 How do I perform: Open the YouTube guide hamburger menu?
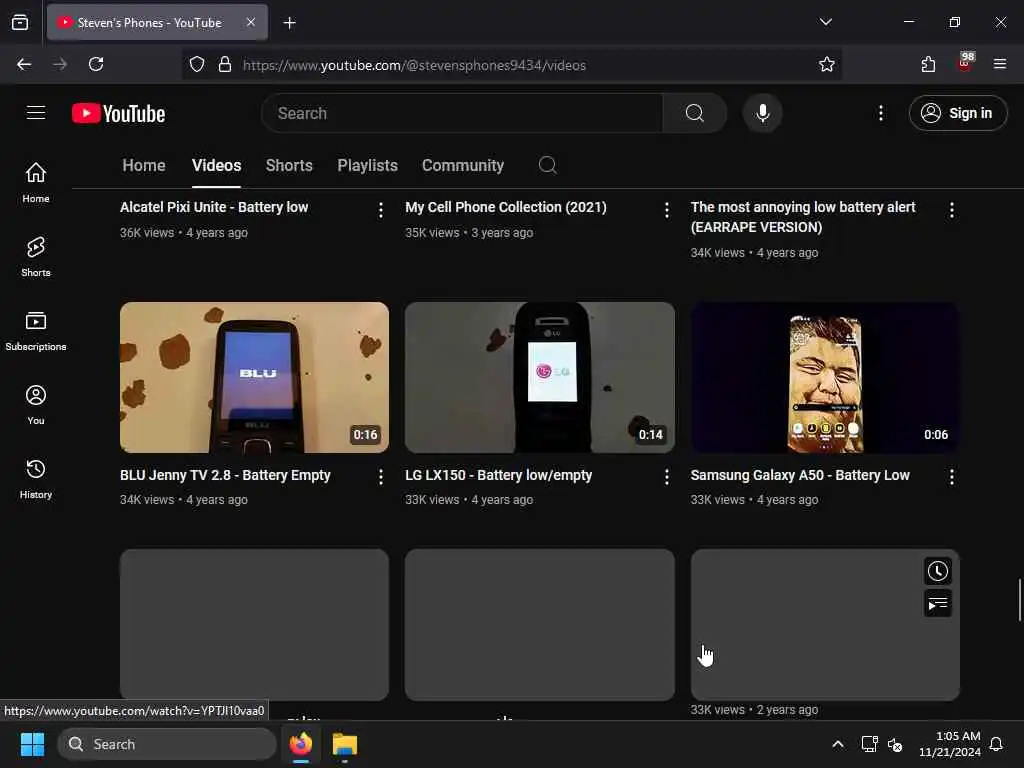(x=36, y=113)
